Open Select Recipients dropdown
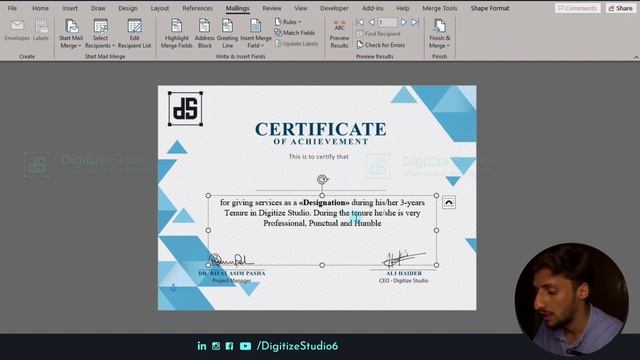The image size is (640, 360). [100, 34]
